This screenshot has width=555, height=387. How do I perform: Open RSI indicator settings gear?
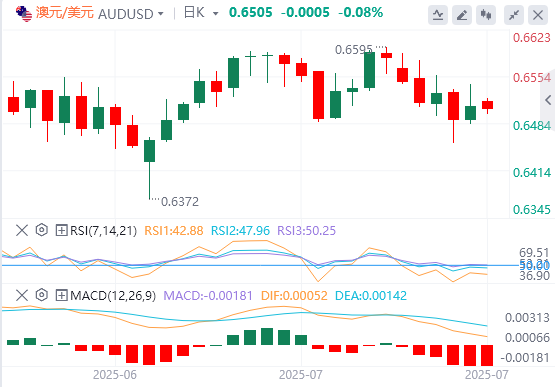tap(42, 230)
